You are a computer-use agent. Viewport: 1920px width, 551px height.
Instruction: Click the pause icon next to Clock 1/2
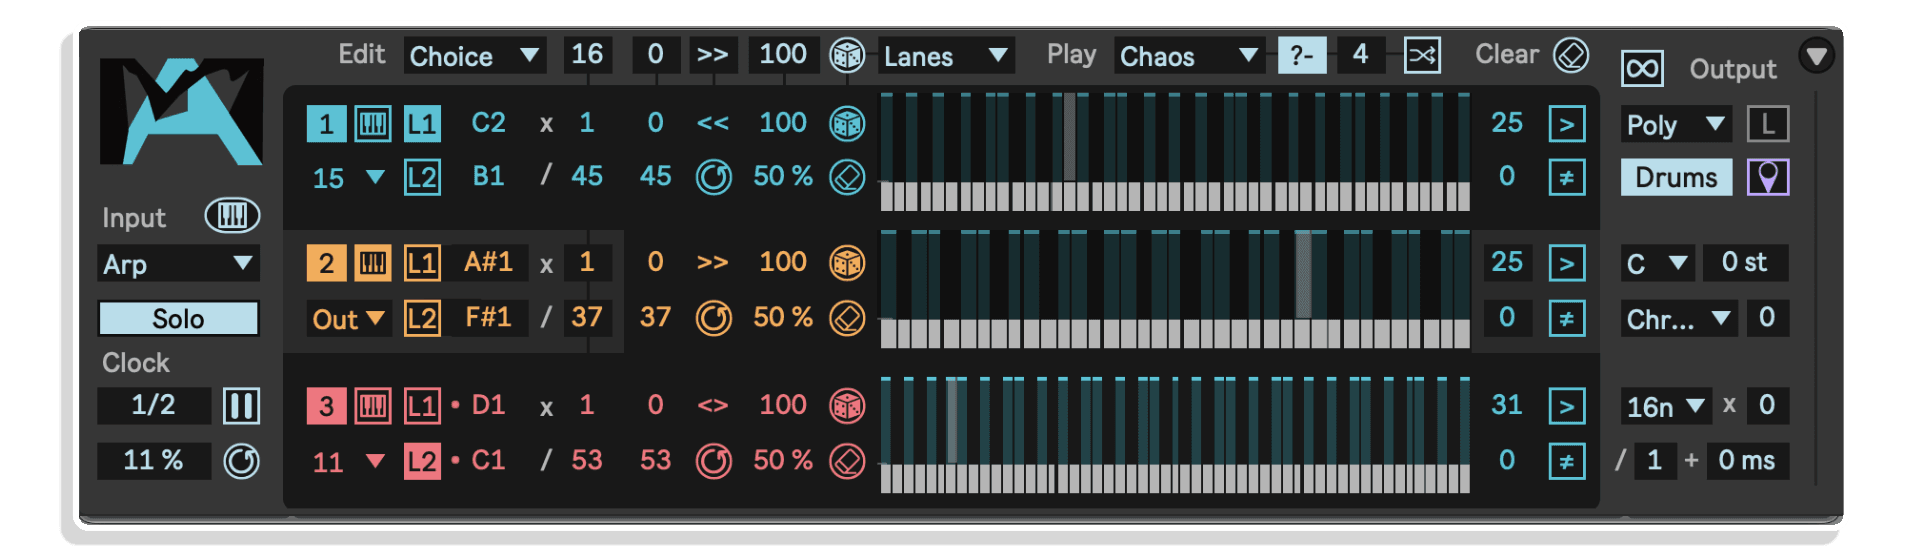click(241, 406)
